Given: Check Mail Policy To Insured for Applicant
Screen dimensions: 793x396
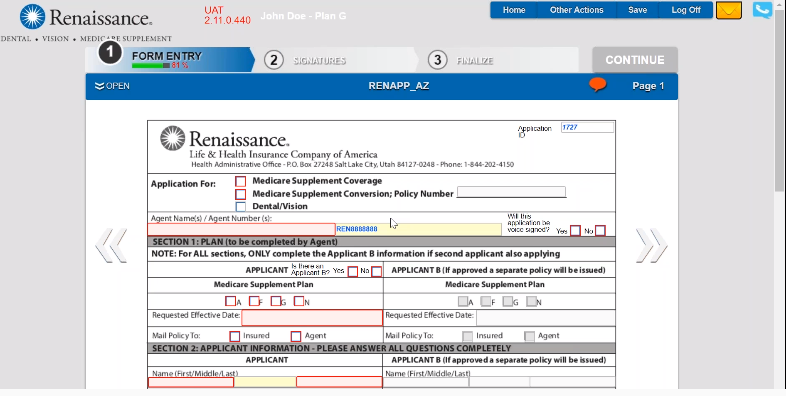Looking at the screenshot, I should tap(235, 336).
